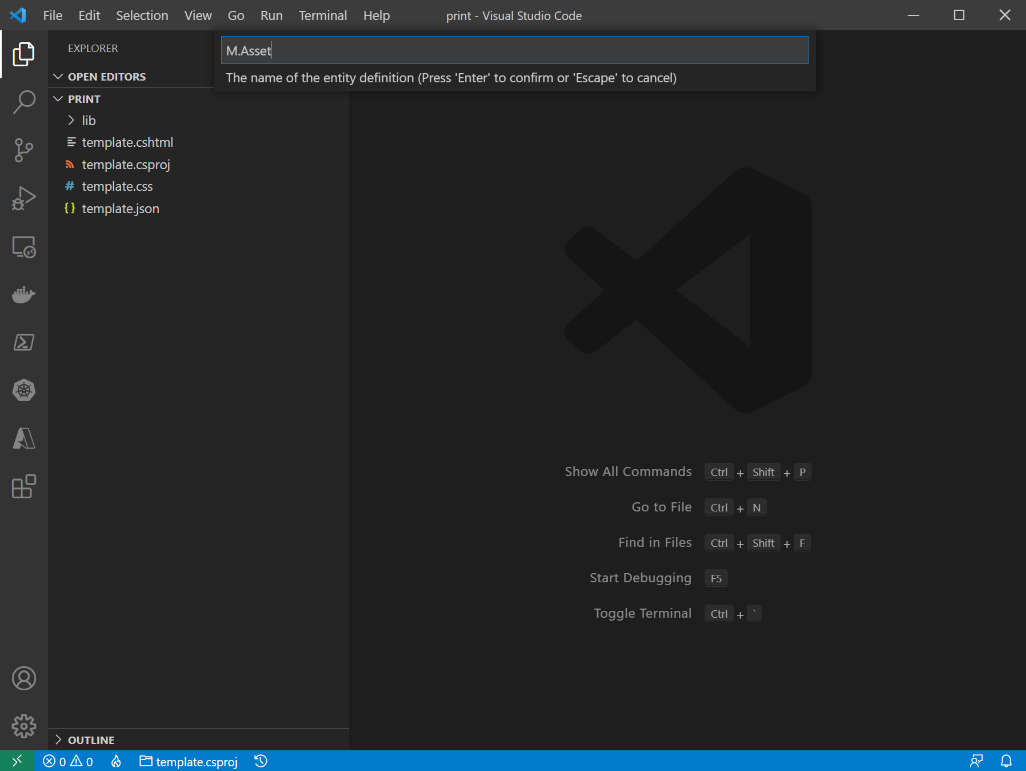Image resolution: width=1026 pixels, height=771 pixels.
Task: Click the 'Show All Commands' hint text
Action: click(628, 471)
